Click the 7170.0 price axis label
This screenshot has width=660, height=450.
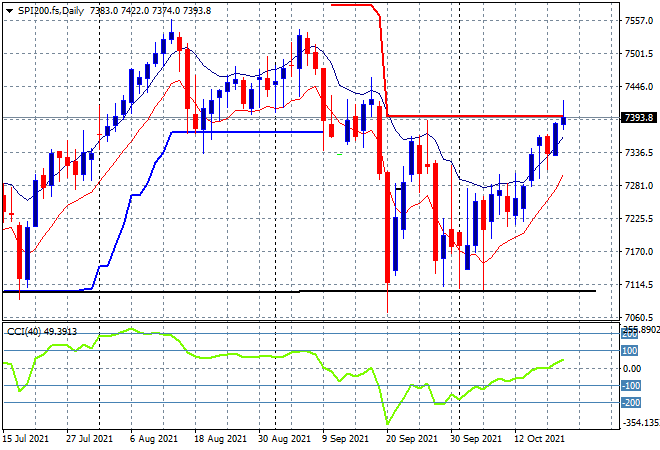pyautogui.click(x=639, y=252)
